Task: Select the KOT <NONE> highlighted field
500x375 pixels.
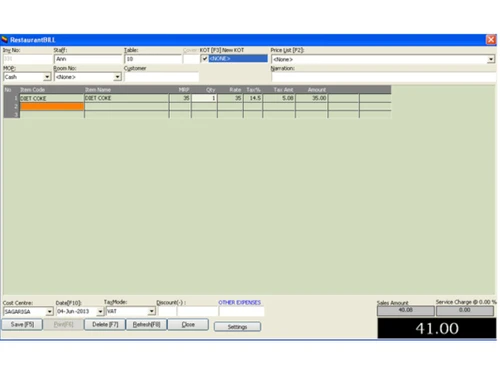Action: [x=238, y=59]
